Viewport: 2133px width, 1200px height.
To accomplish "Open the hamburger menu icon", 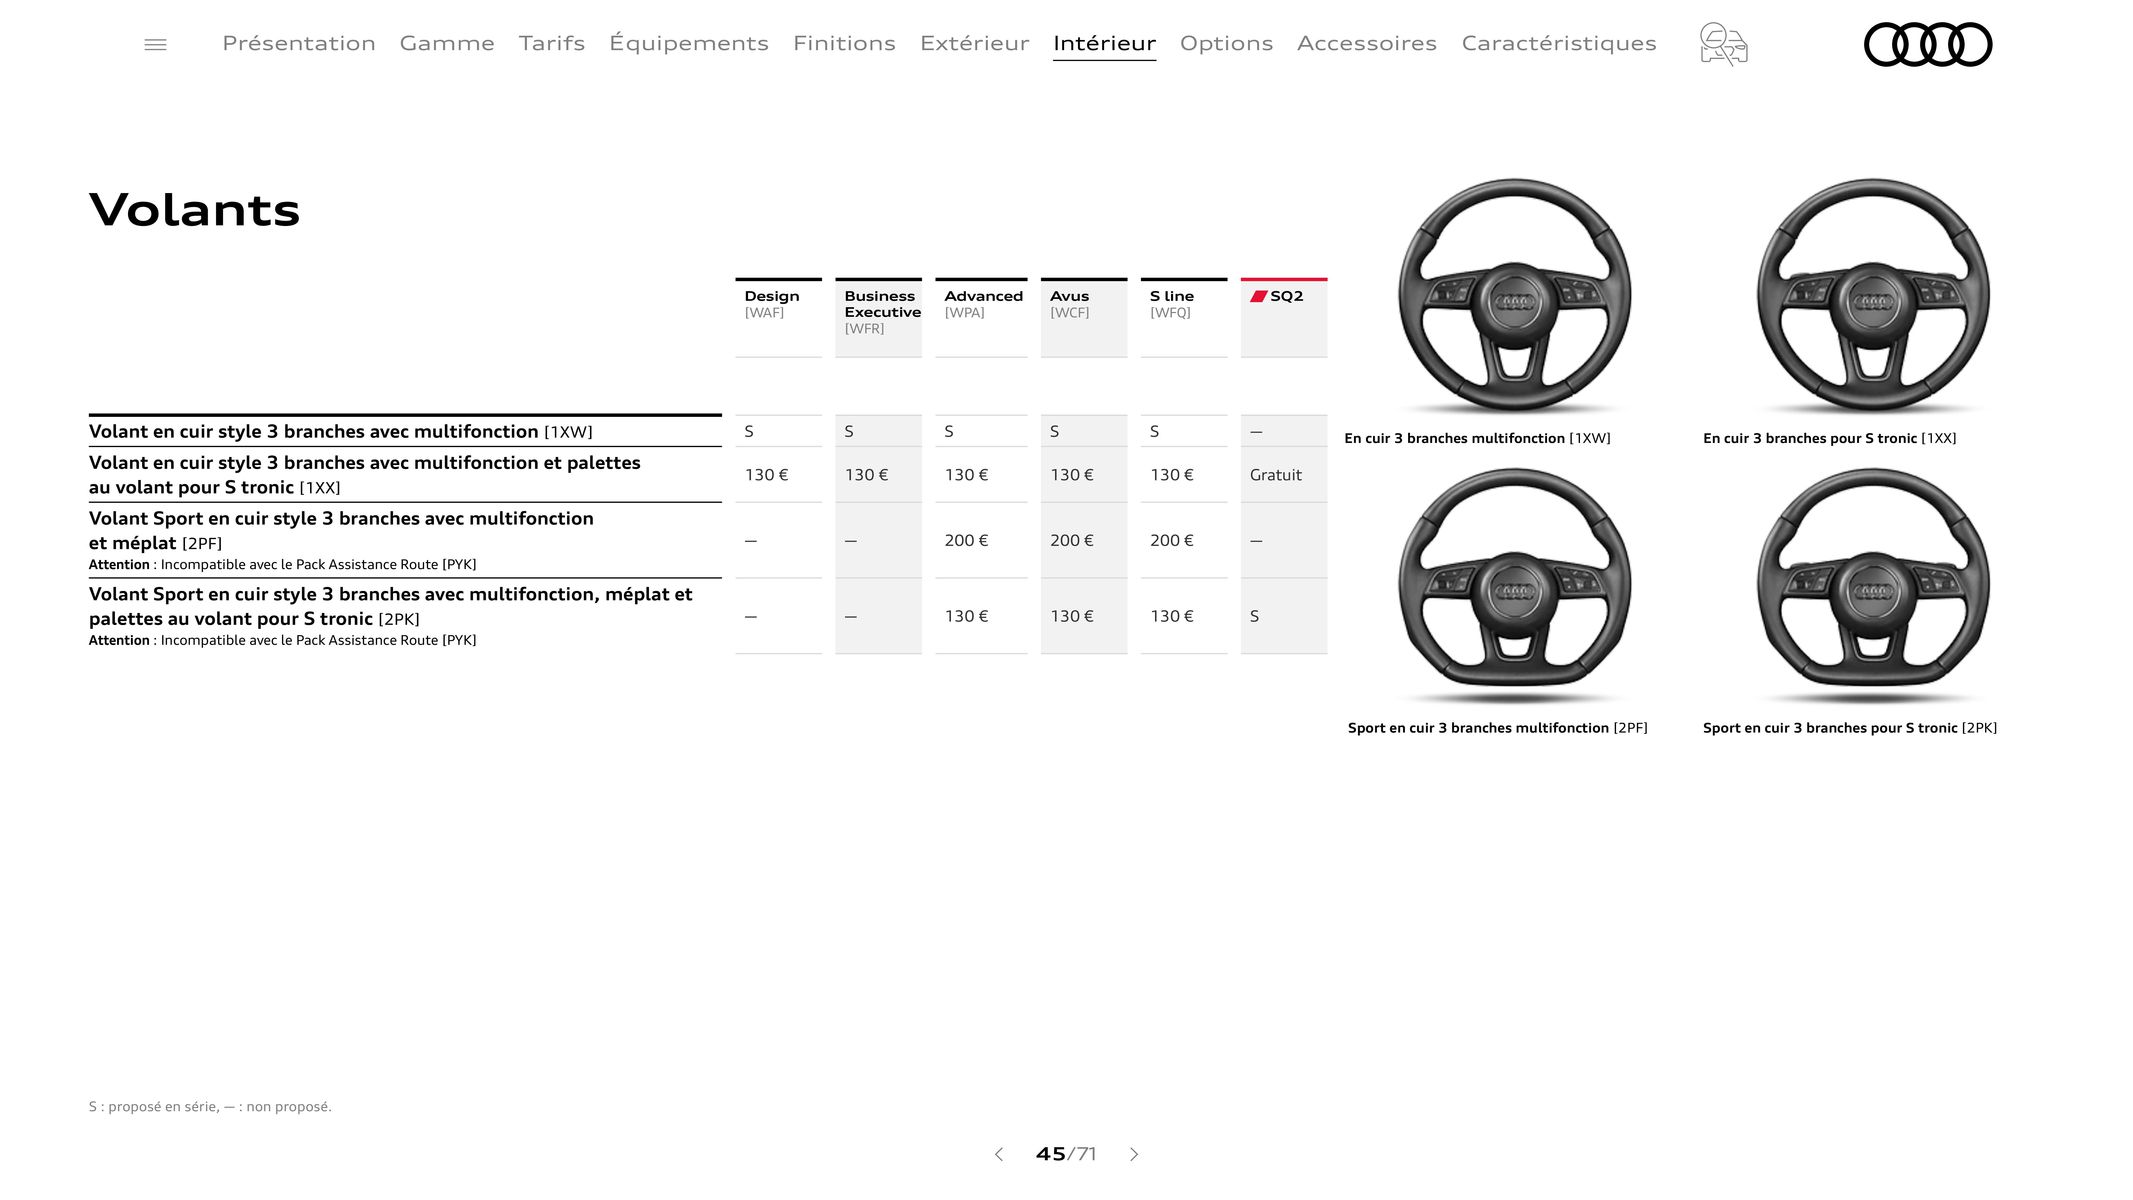I will (x=155, y=44).
